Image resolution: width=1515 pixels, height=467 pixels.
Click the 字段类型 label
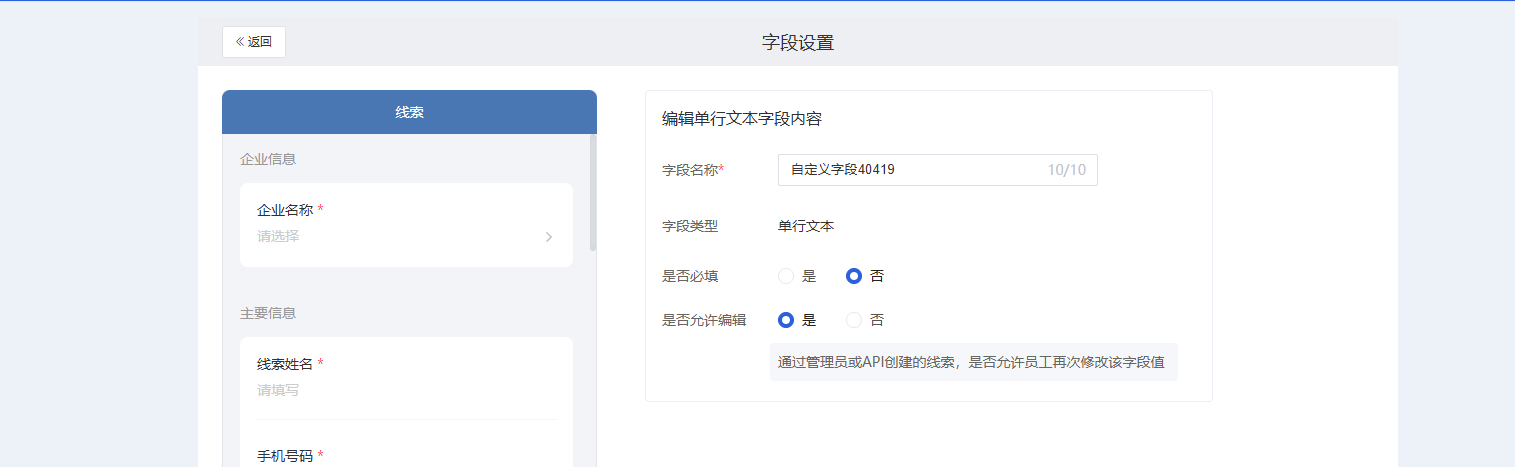pyautogui.click(x=690, y=226)
